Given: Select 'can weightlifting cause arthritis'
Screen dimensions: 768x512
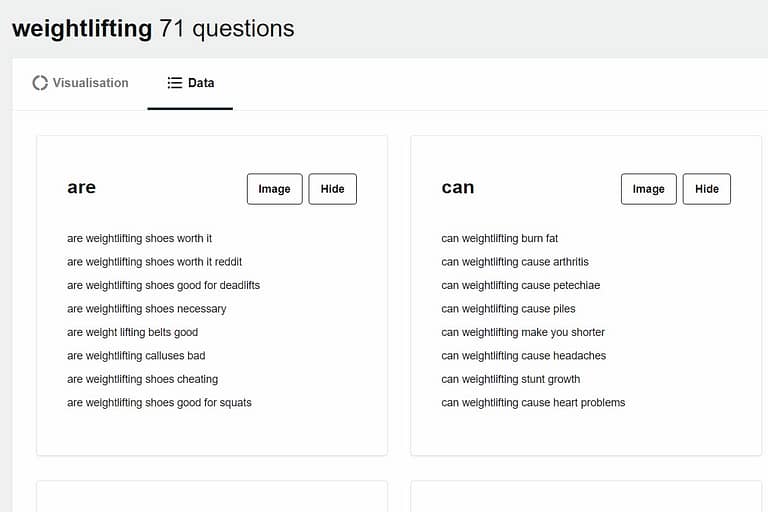Looking at the screenshot, I should pos(515,262).
